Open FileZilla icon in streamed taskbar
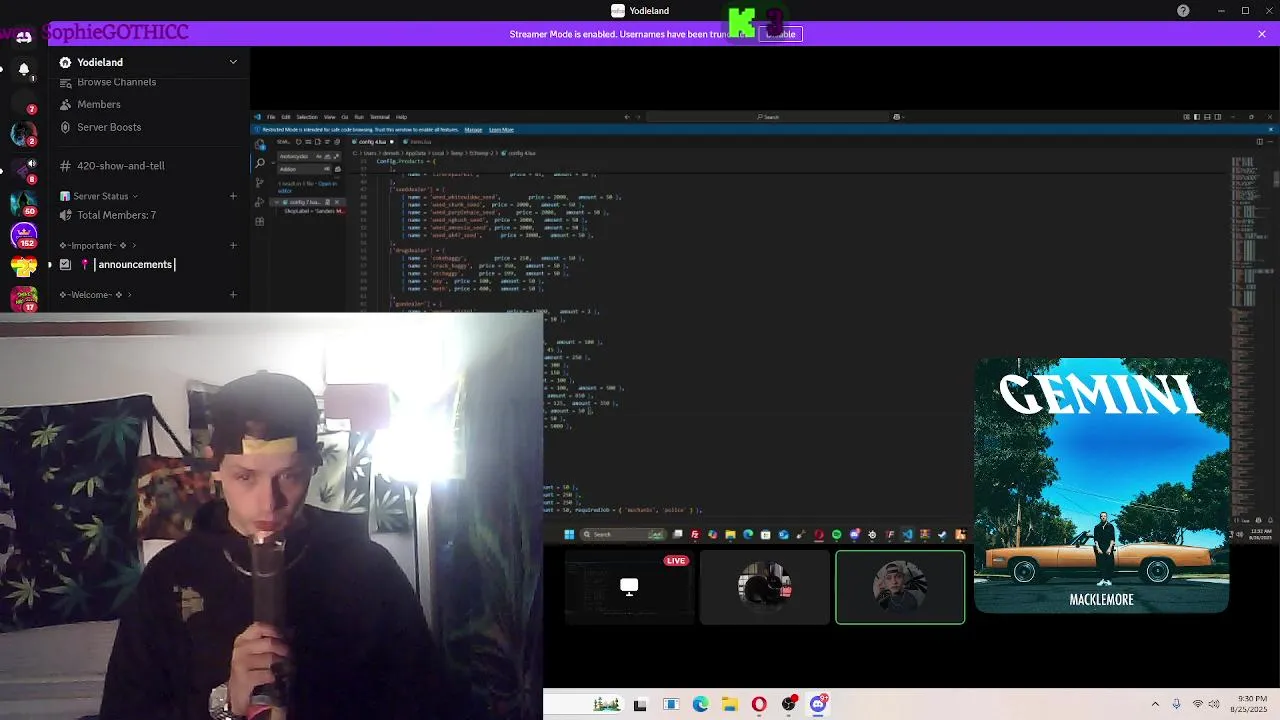1280x720 pixels. point(695,534)
